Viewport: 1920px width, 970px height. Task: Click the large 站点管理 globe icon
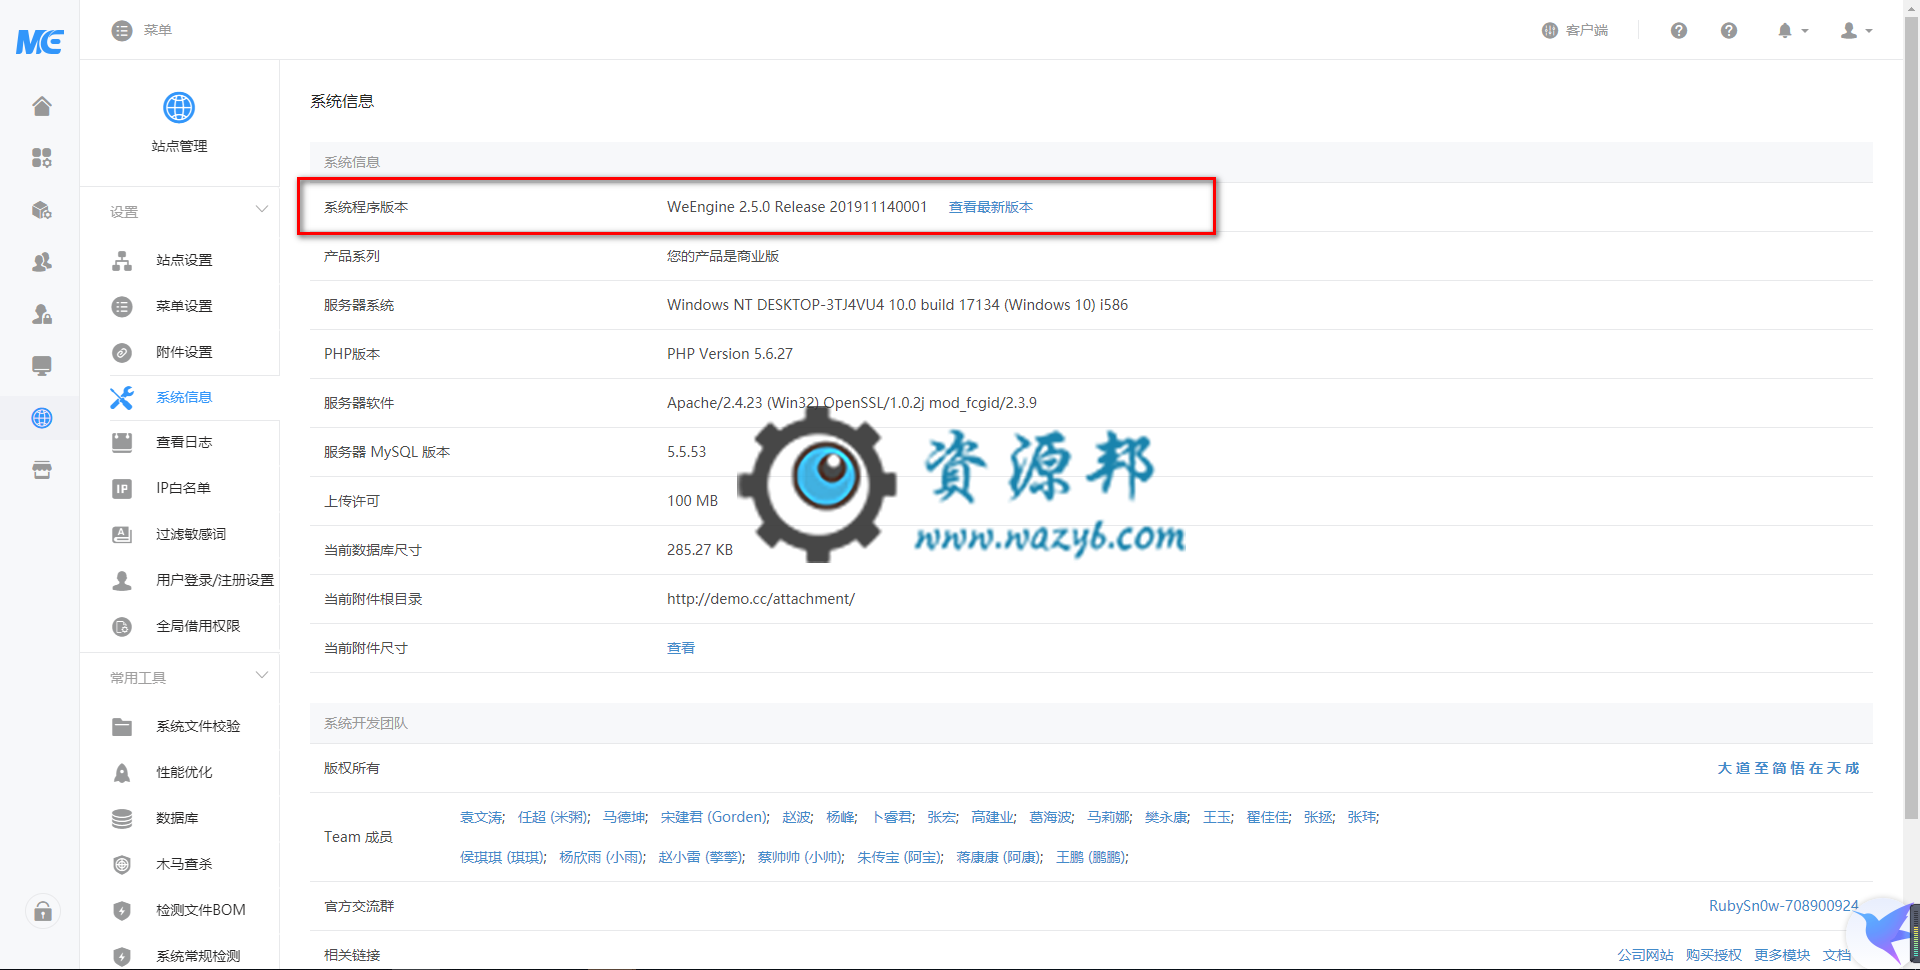(x=179, y=107)
